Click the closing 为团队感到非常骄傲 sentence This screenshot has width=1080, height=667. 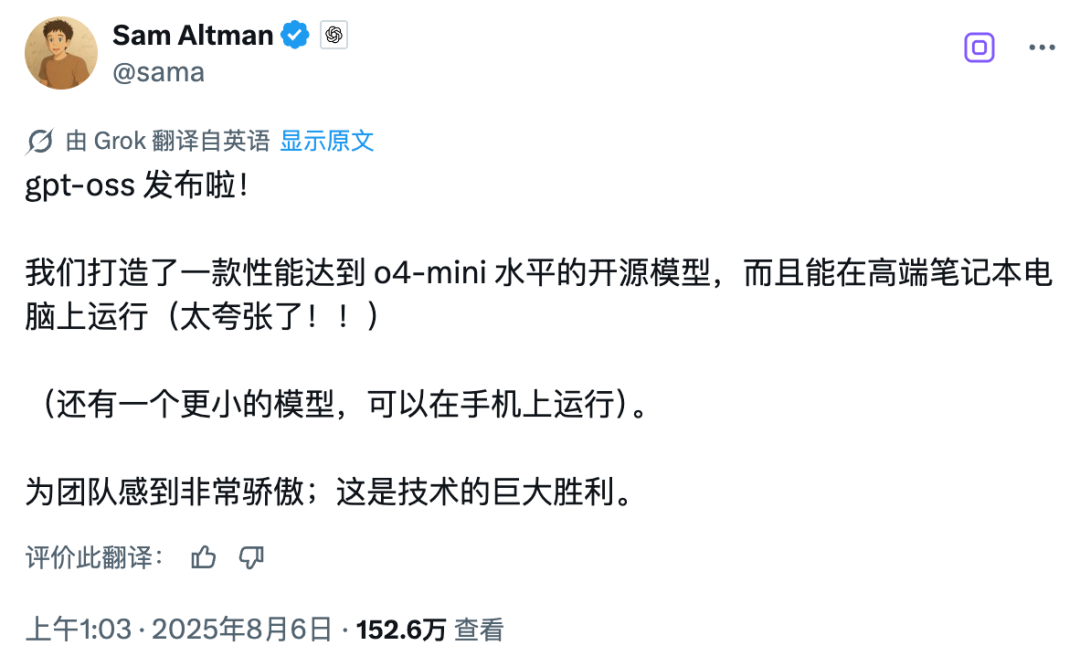coord(329,492)
